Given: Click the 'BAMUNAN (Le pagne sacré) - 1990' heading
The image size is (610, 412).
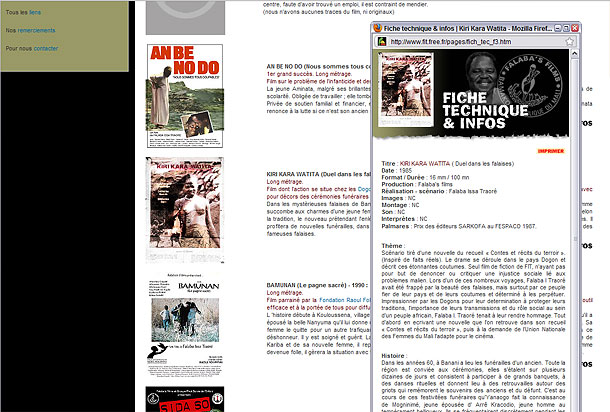Looking at the screenshot, I should point(317,285).
